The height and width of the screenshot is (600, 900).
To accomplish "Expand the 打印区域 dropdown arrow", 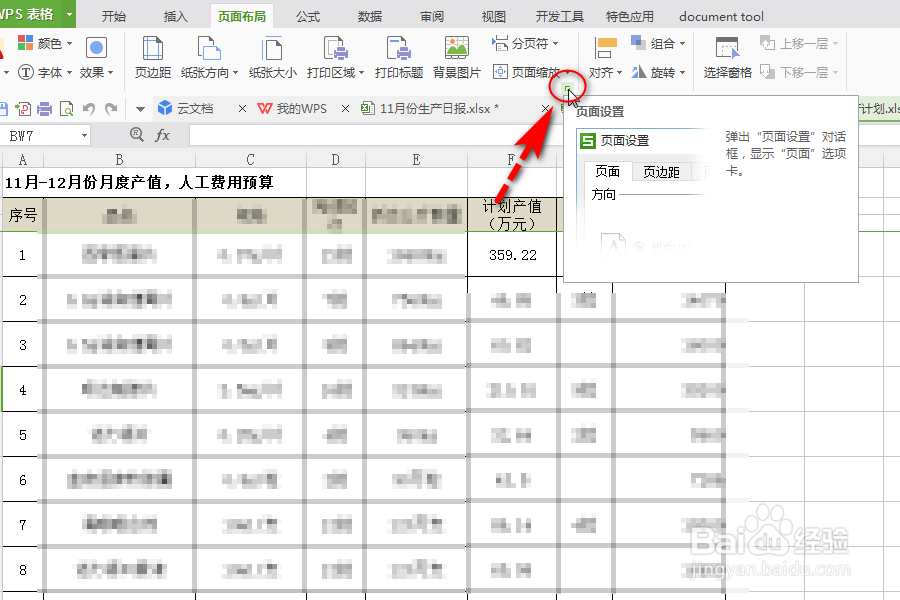I will (362, 73).
